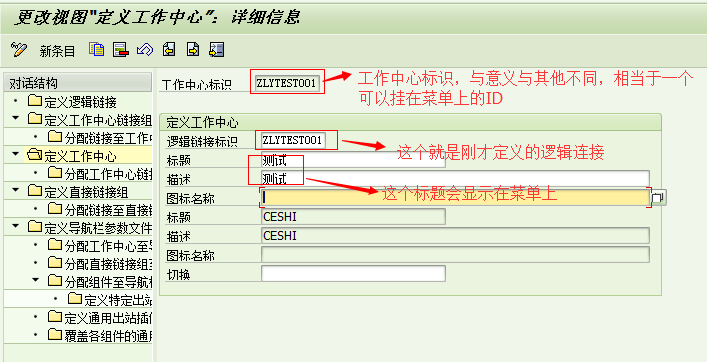Collapse 定义工作中心链接组 node arrow
This screenshot has height=362, width=707.
coord(16,118)
